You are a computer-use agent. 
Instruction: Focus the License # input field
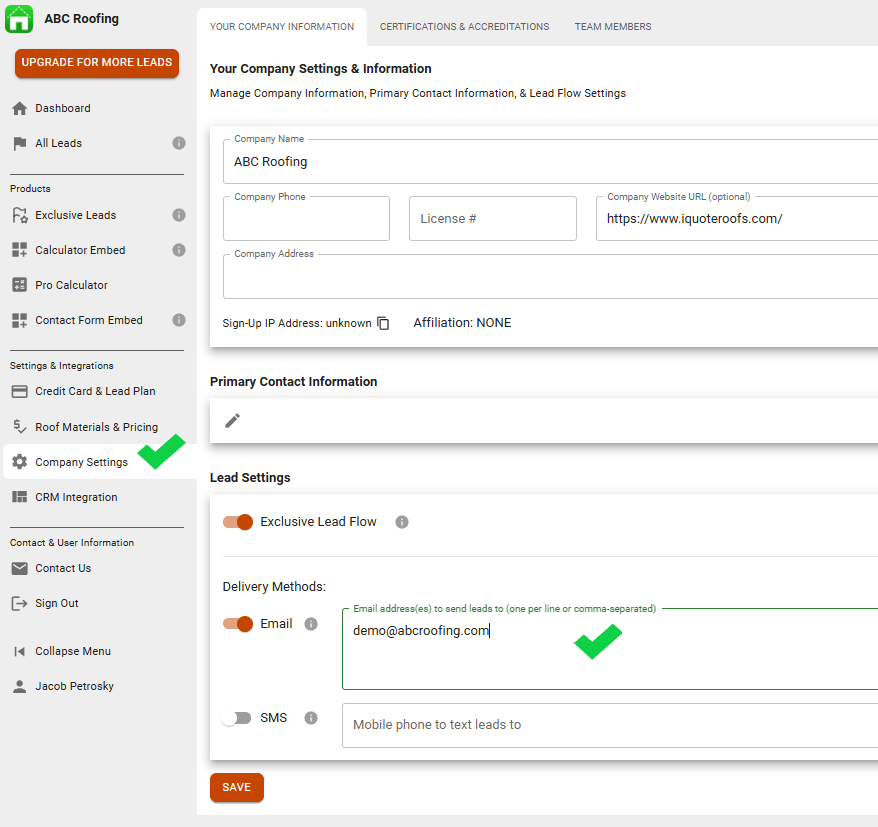(492, 219)
